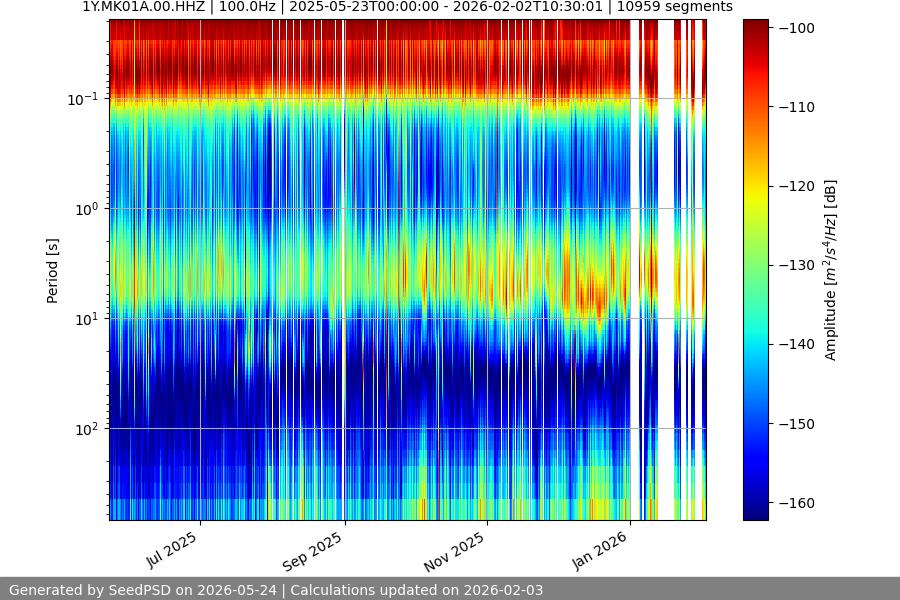Click the −120 colorbar tick label
Viewport: 900px width, 600px height.
[x=796, y=186]
